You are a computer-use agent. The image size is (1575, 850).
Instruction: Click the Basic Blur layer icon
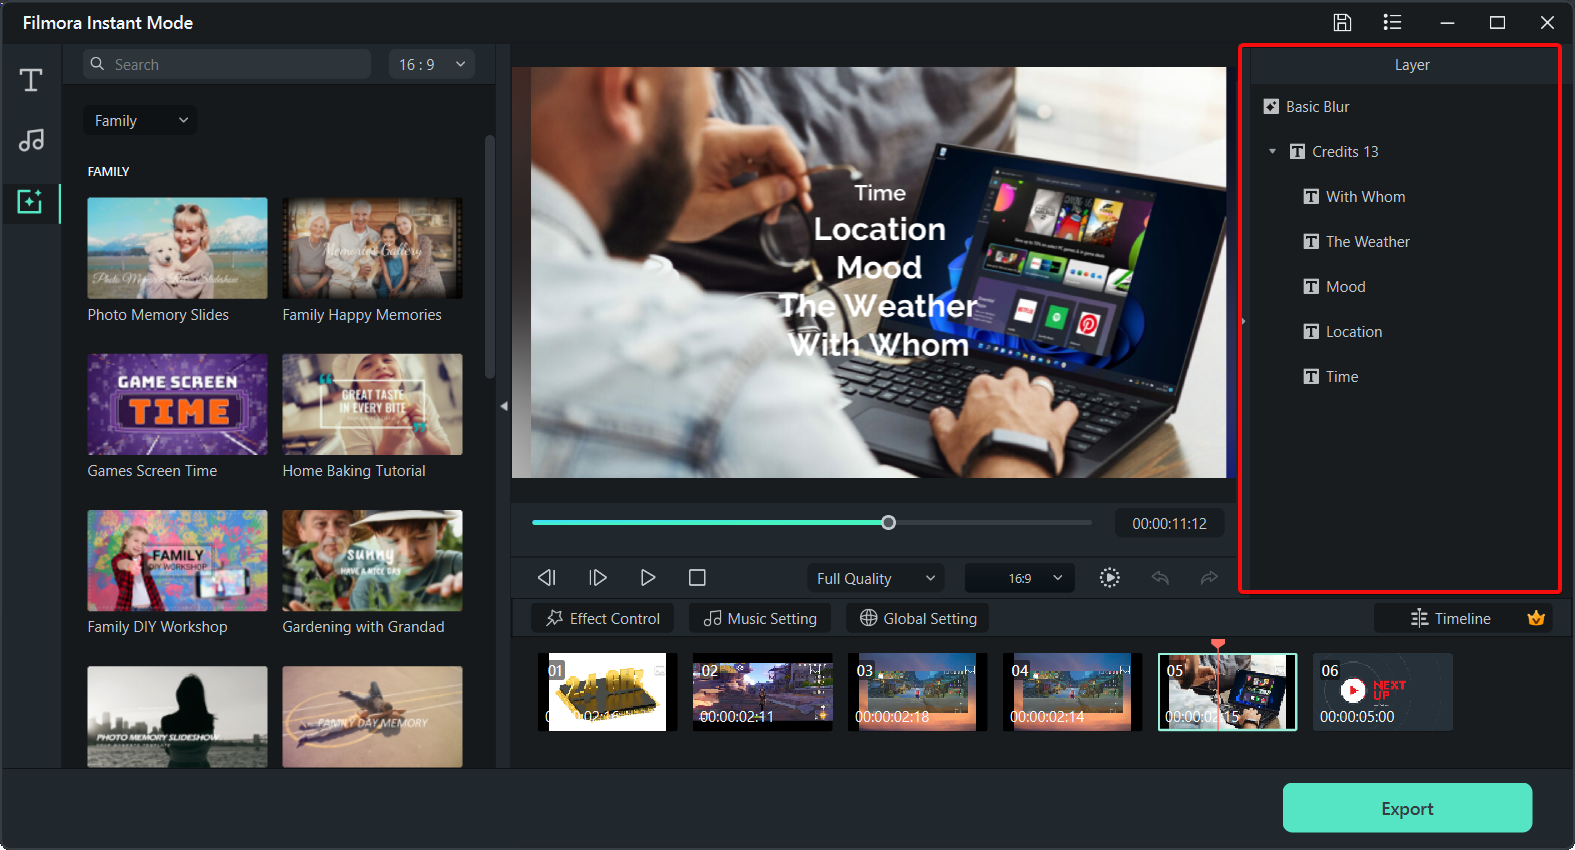click(1271, 106)
